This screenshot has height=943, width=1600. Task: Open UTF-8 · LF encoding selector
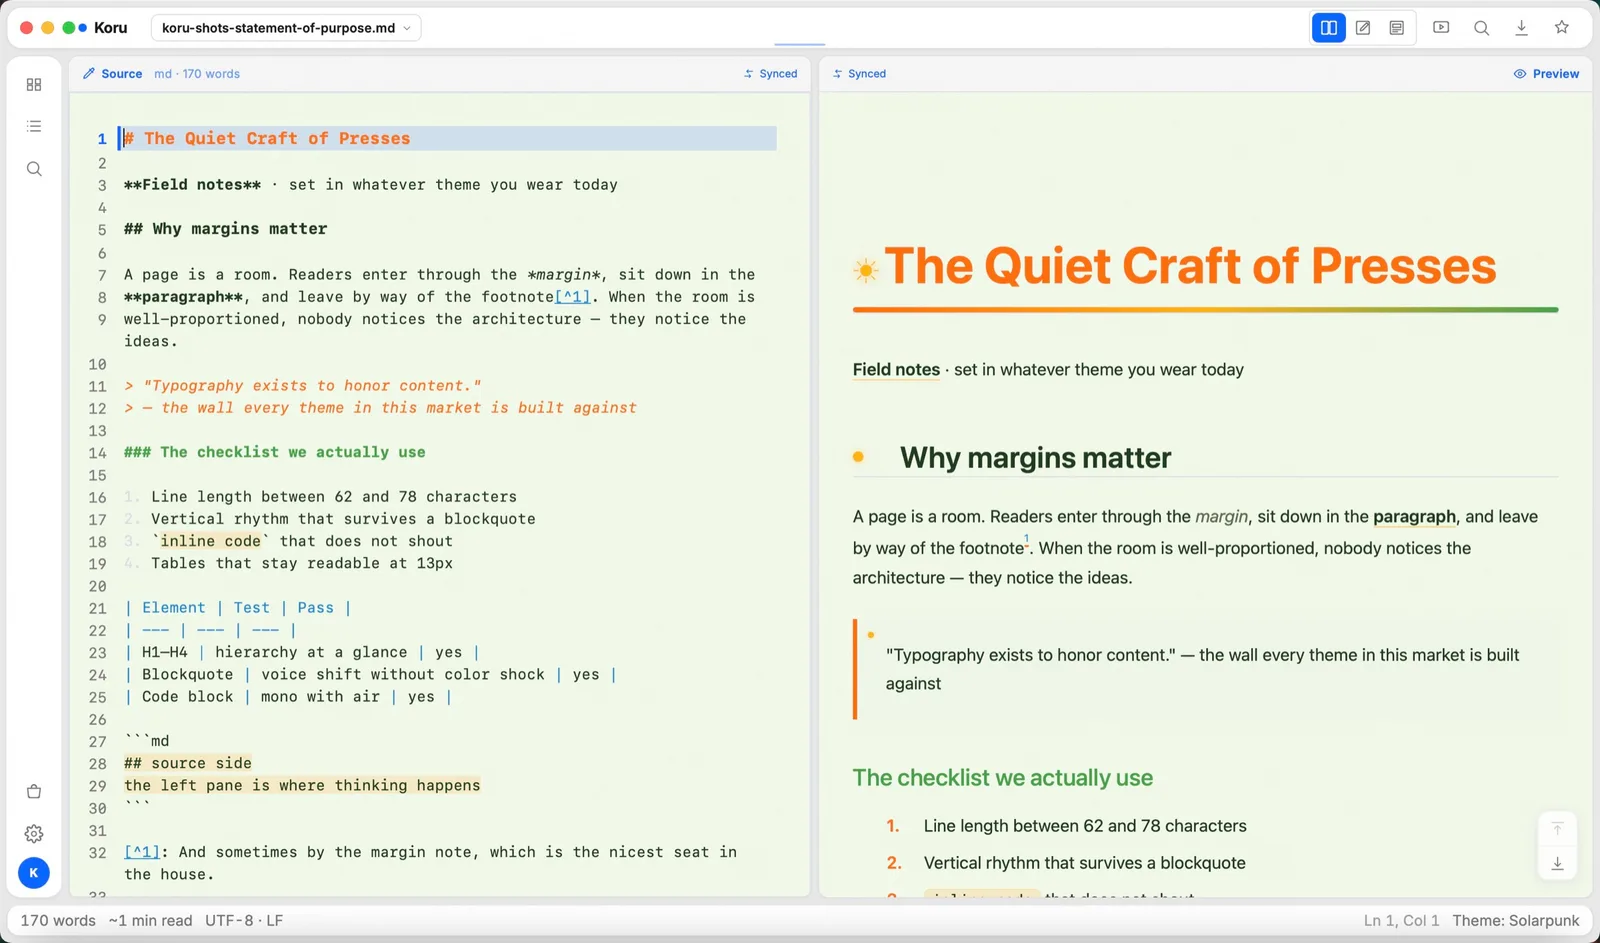coord(244,920)
